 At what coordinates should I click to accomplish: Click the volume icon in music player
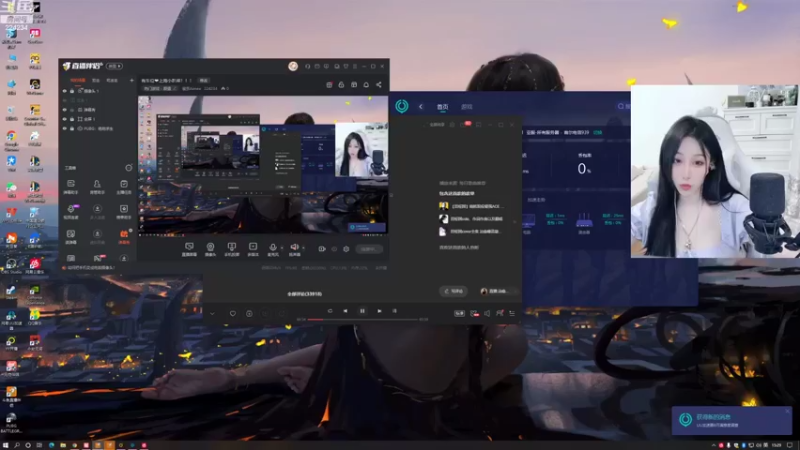point(487,313)
